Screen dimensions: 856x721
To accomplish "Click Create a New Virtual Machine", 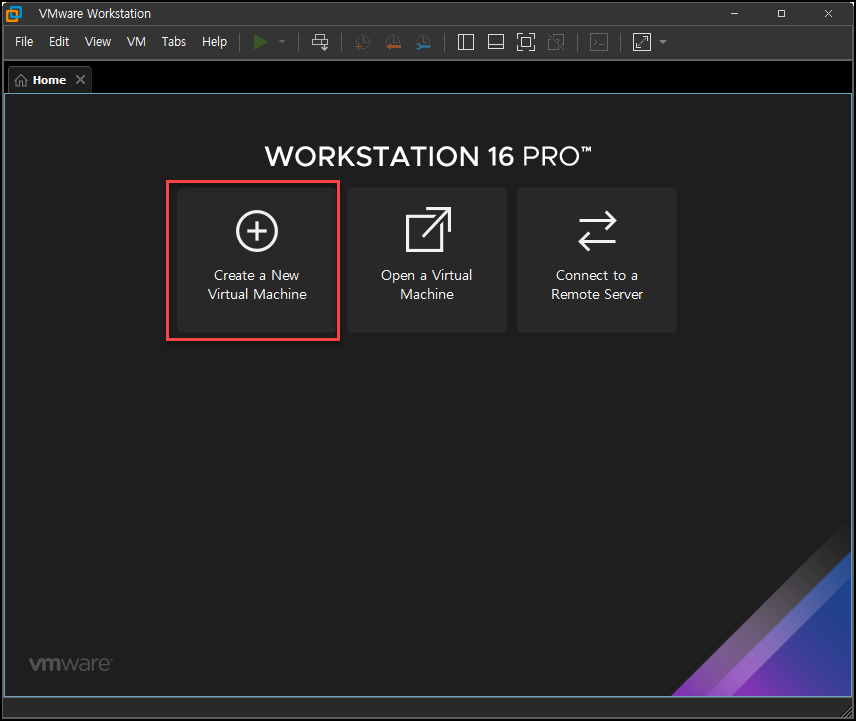I will tap(257, 260).
